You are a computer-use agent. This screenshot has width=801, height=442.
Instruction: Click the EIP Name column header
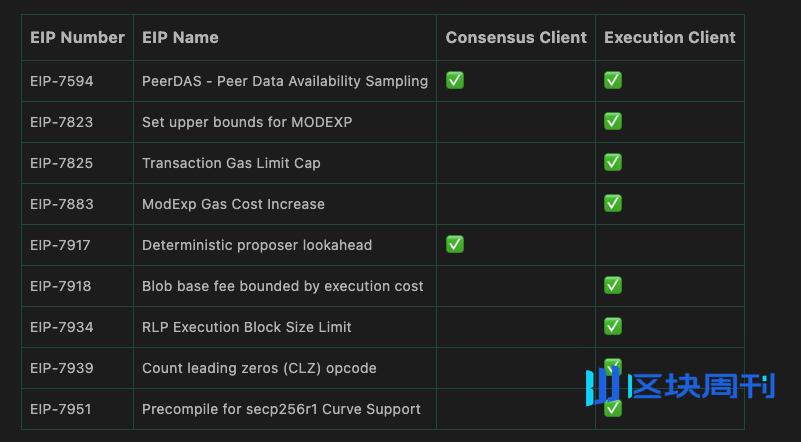pos(180,38)
